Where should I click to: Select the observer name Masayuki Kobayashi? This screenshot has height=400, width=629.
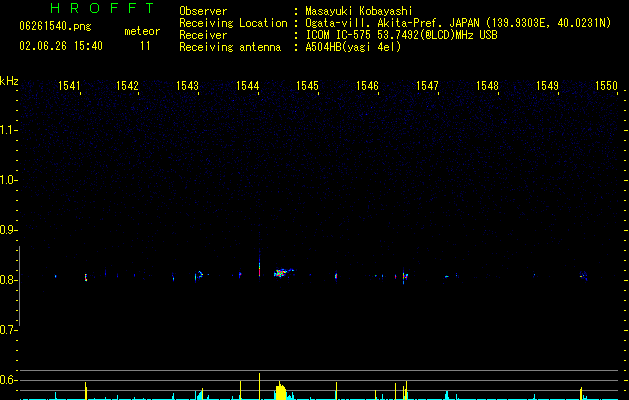[359, 11]
